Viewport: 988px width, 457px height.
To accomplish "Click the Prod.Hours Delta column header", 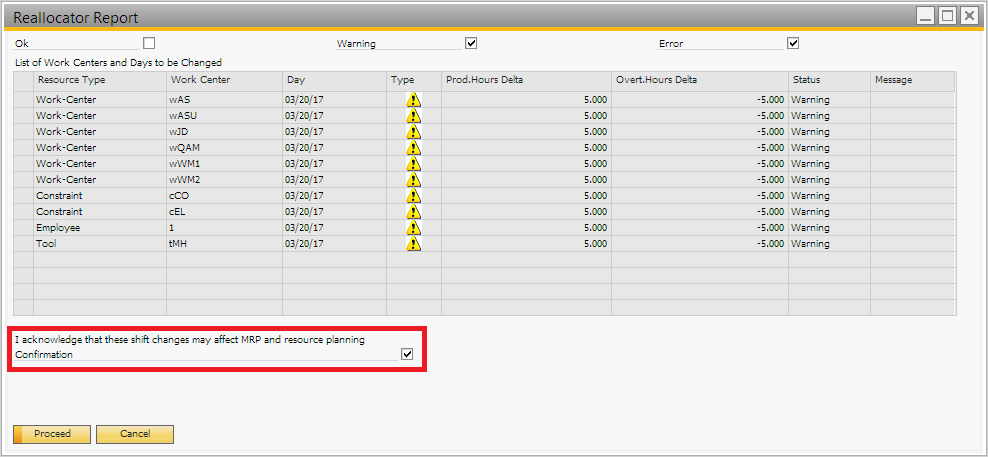I will pos(525,80).
